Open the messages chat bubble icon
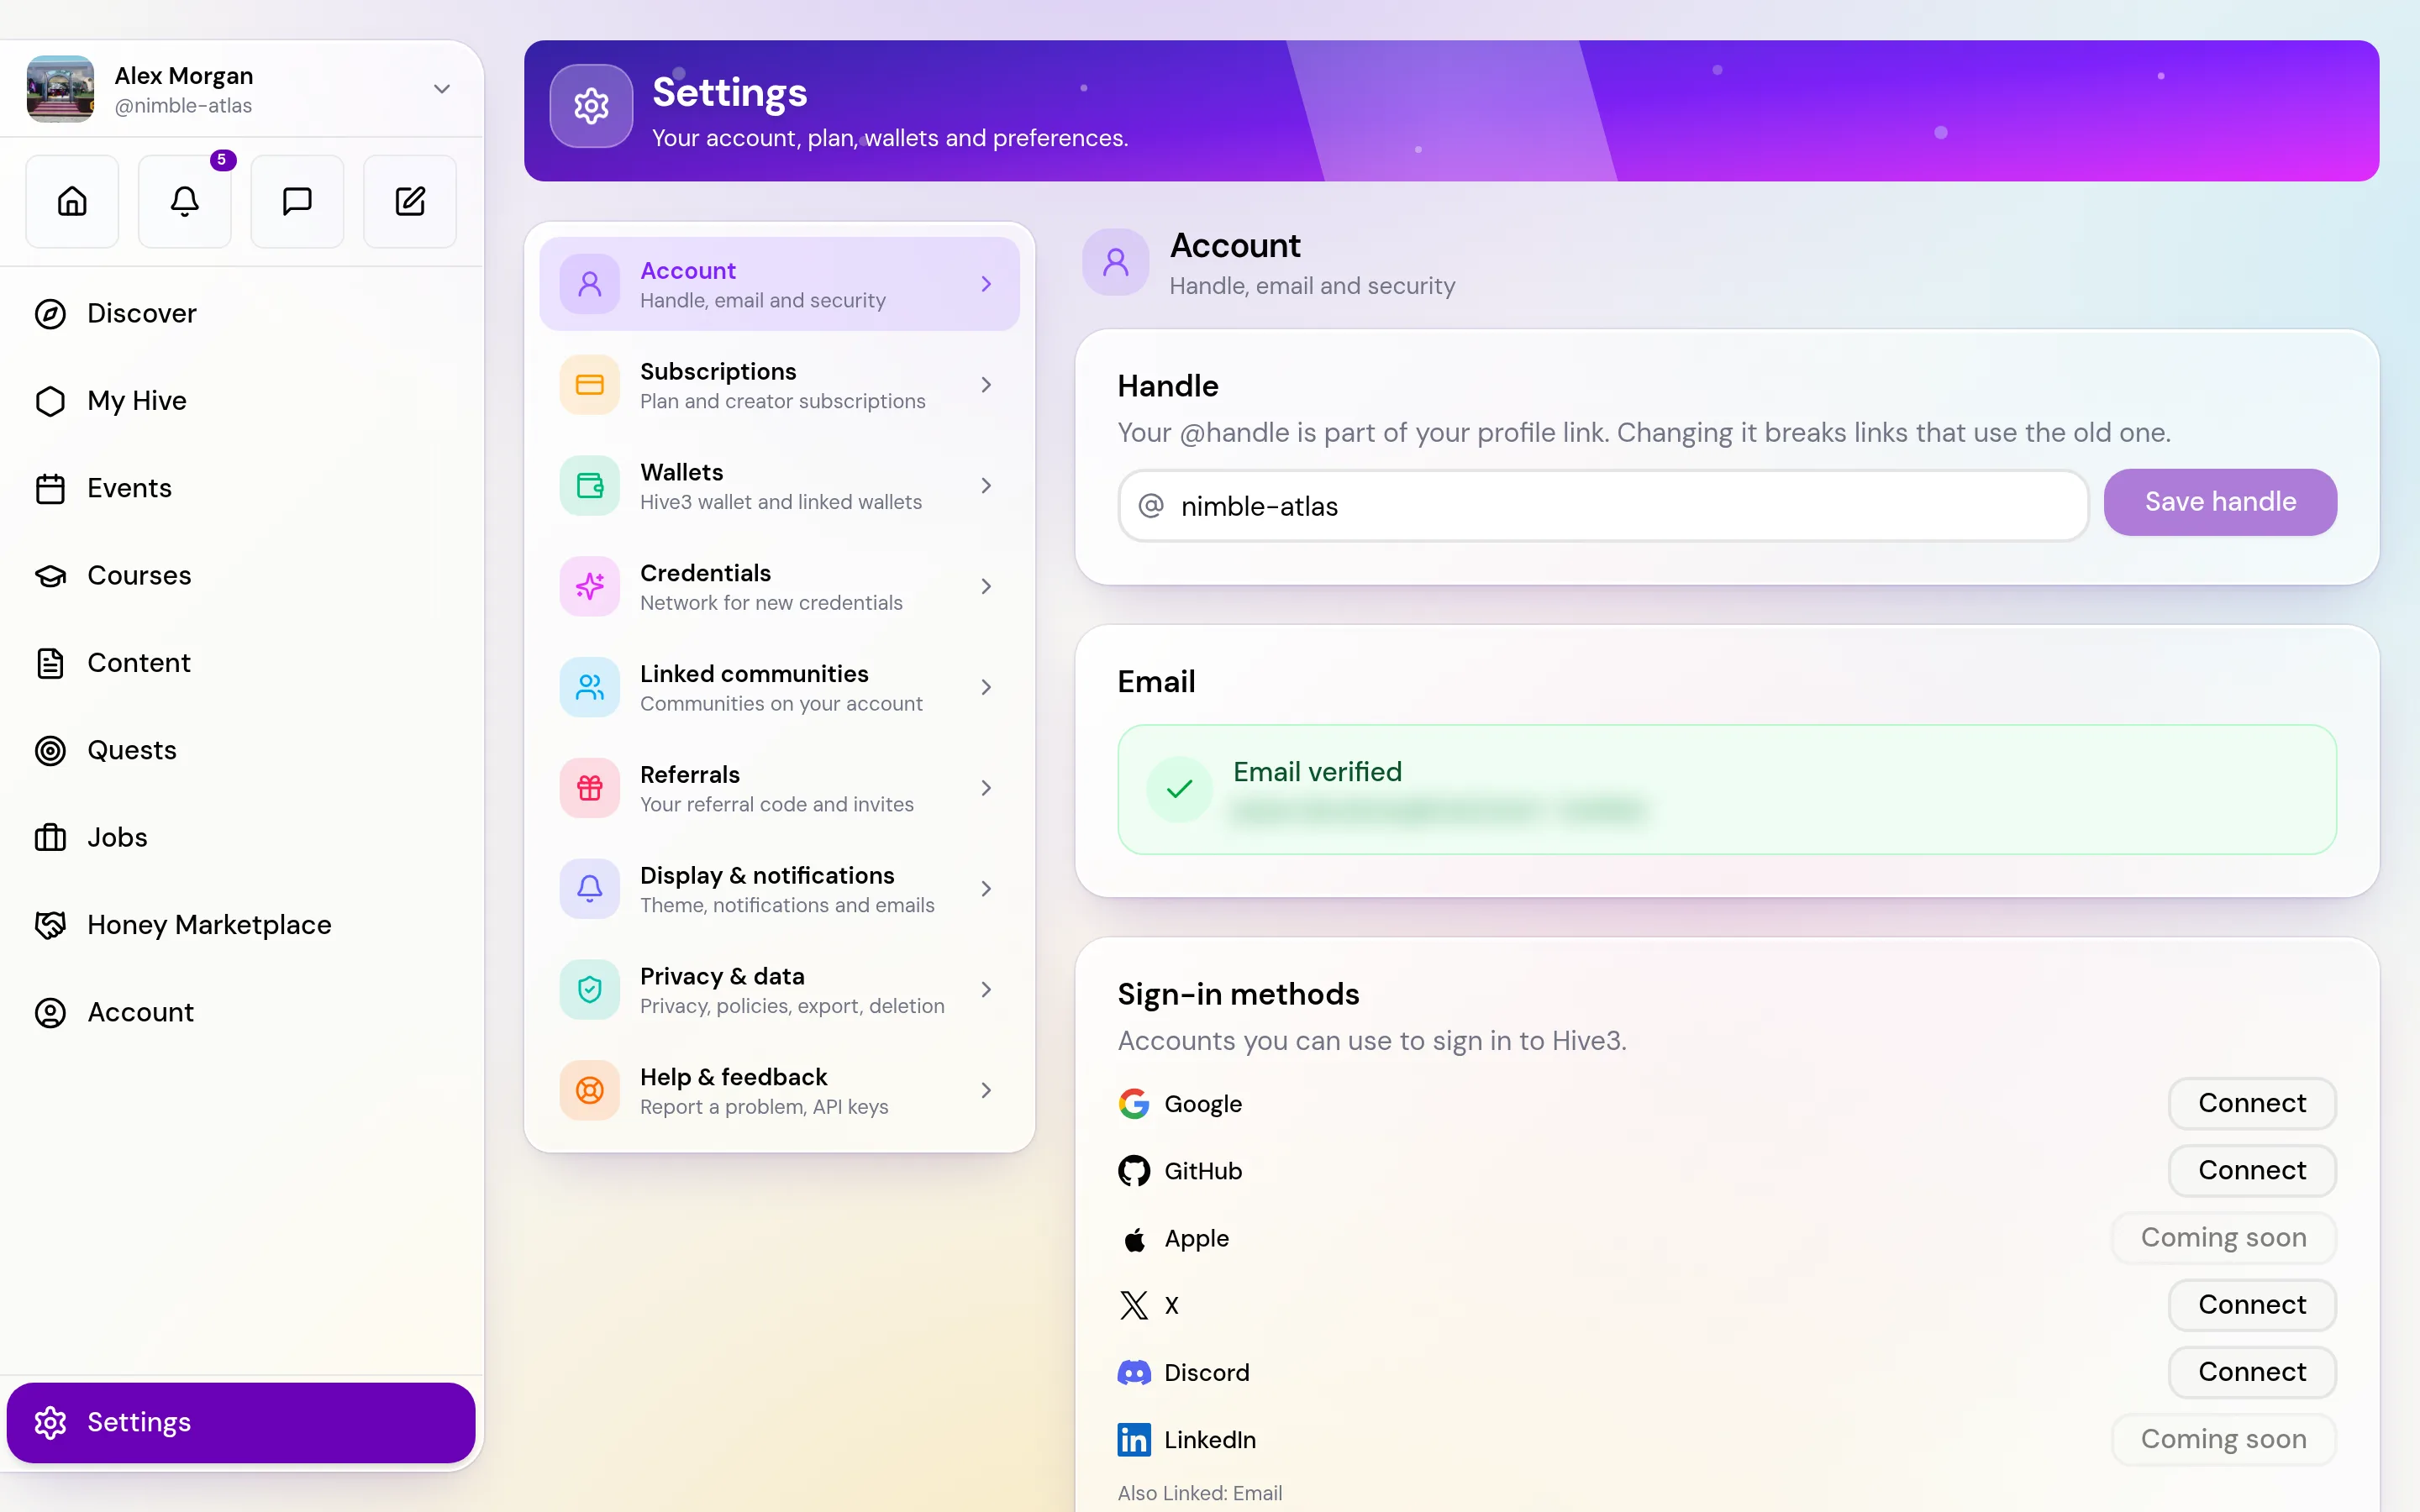 coord(297,201)
